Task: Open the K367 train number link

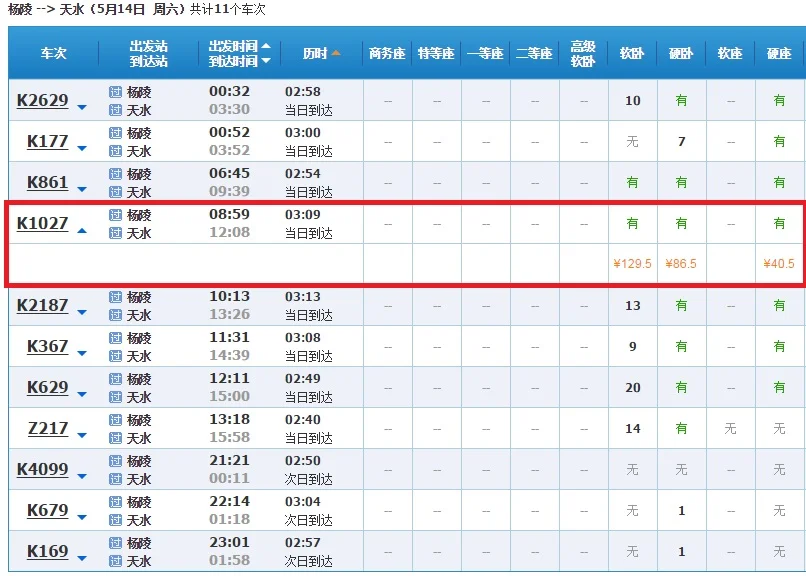Action: [x=46, y=346]
